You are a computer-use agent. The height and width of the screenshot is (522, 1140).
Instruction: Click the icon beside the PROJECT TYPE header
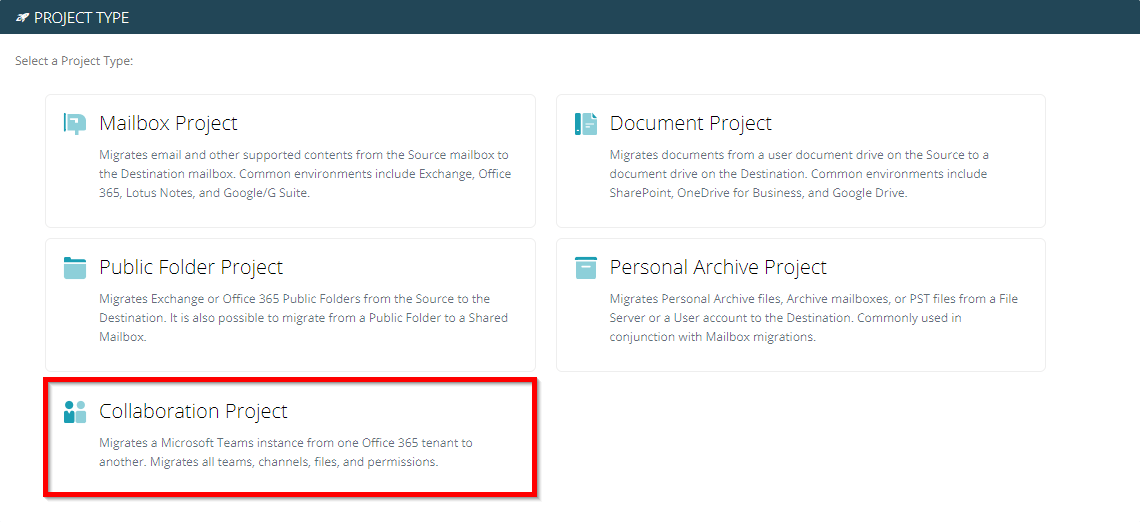click(22, 18)
